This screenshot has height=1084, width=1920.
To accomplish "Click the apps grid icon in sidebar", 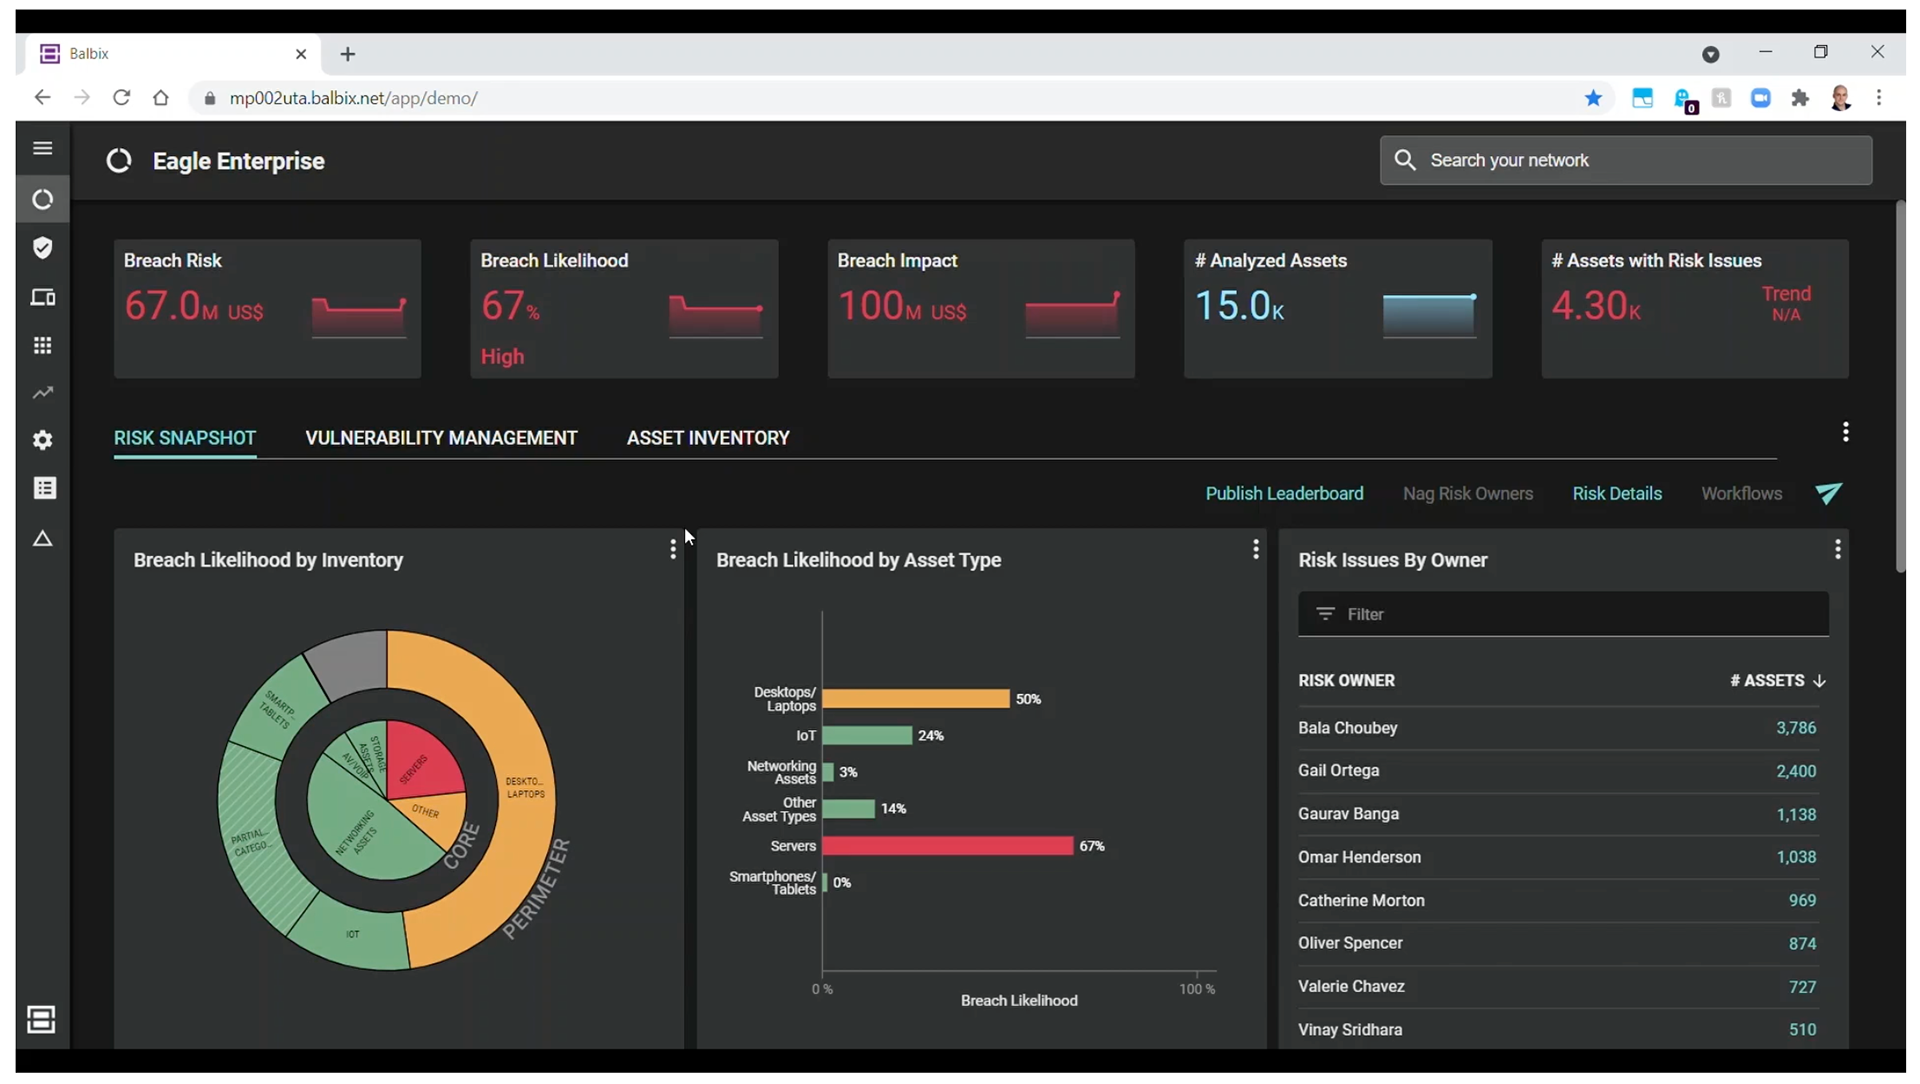I will (42, 345).
